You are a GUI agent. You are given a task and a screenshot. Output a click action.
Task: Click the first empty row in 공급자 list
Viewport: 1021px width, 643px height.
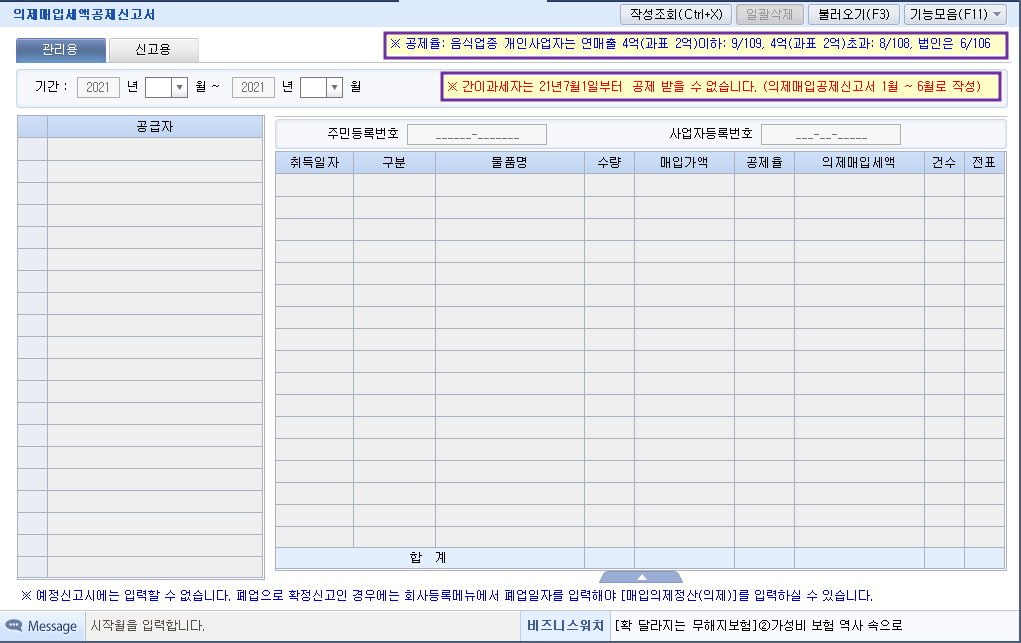click(x=155, y=149)
